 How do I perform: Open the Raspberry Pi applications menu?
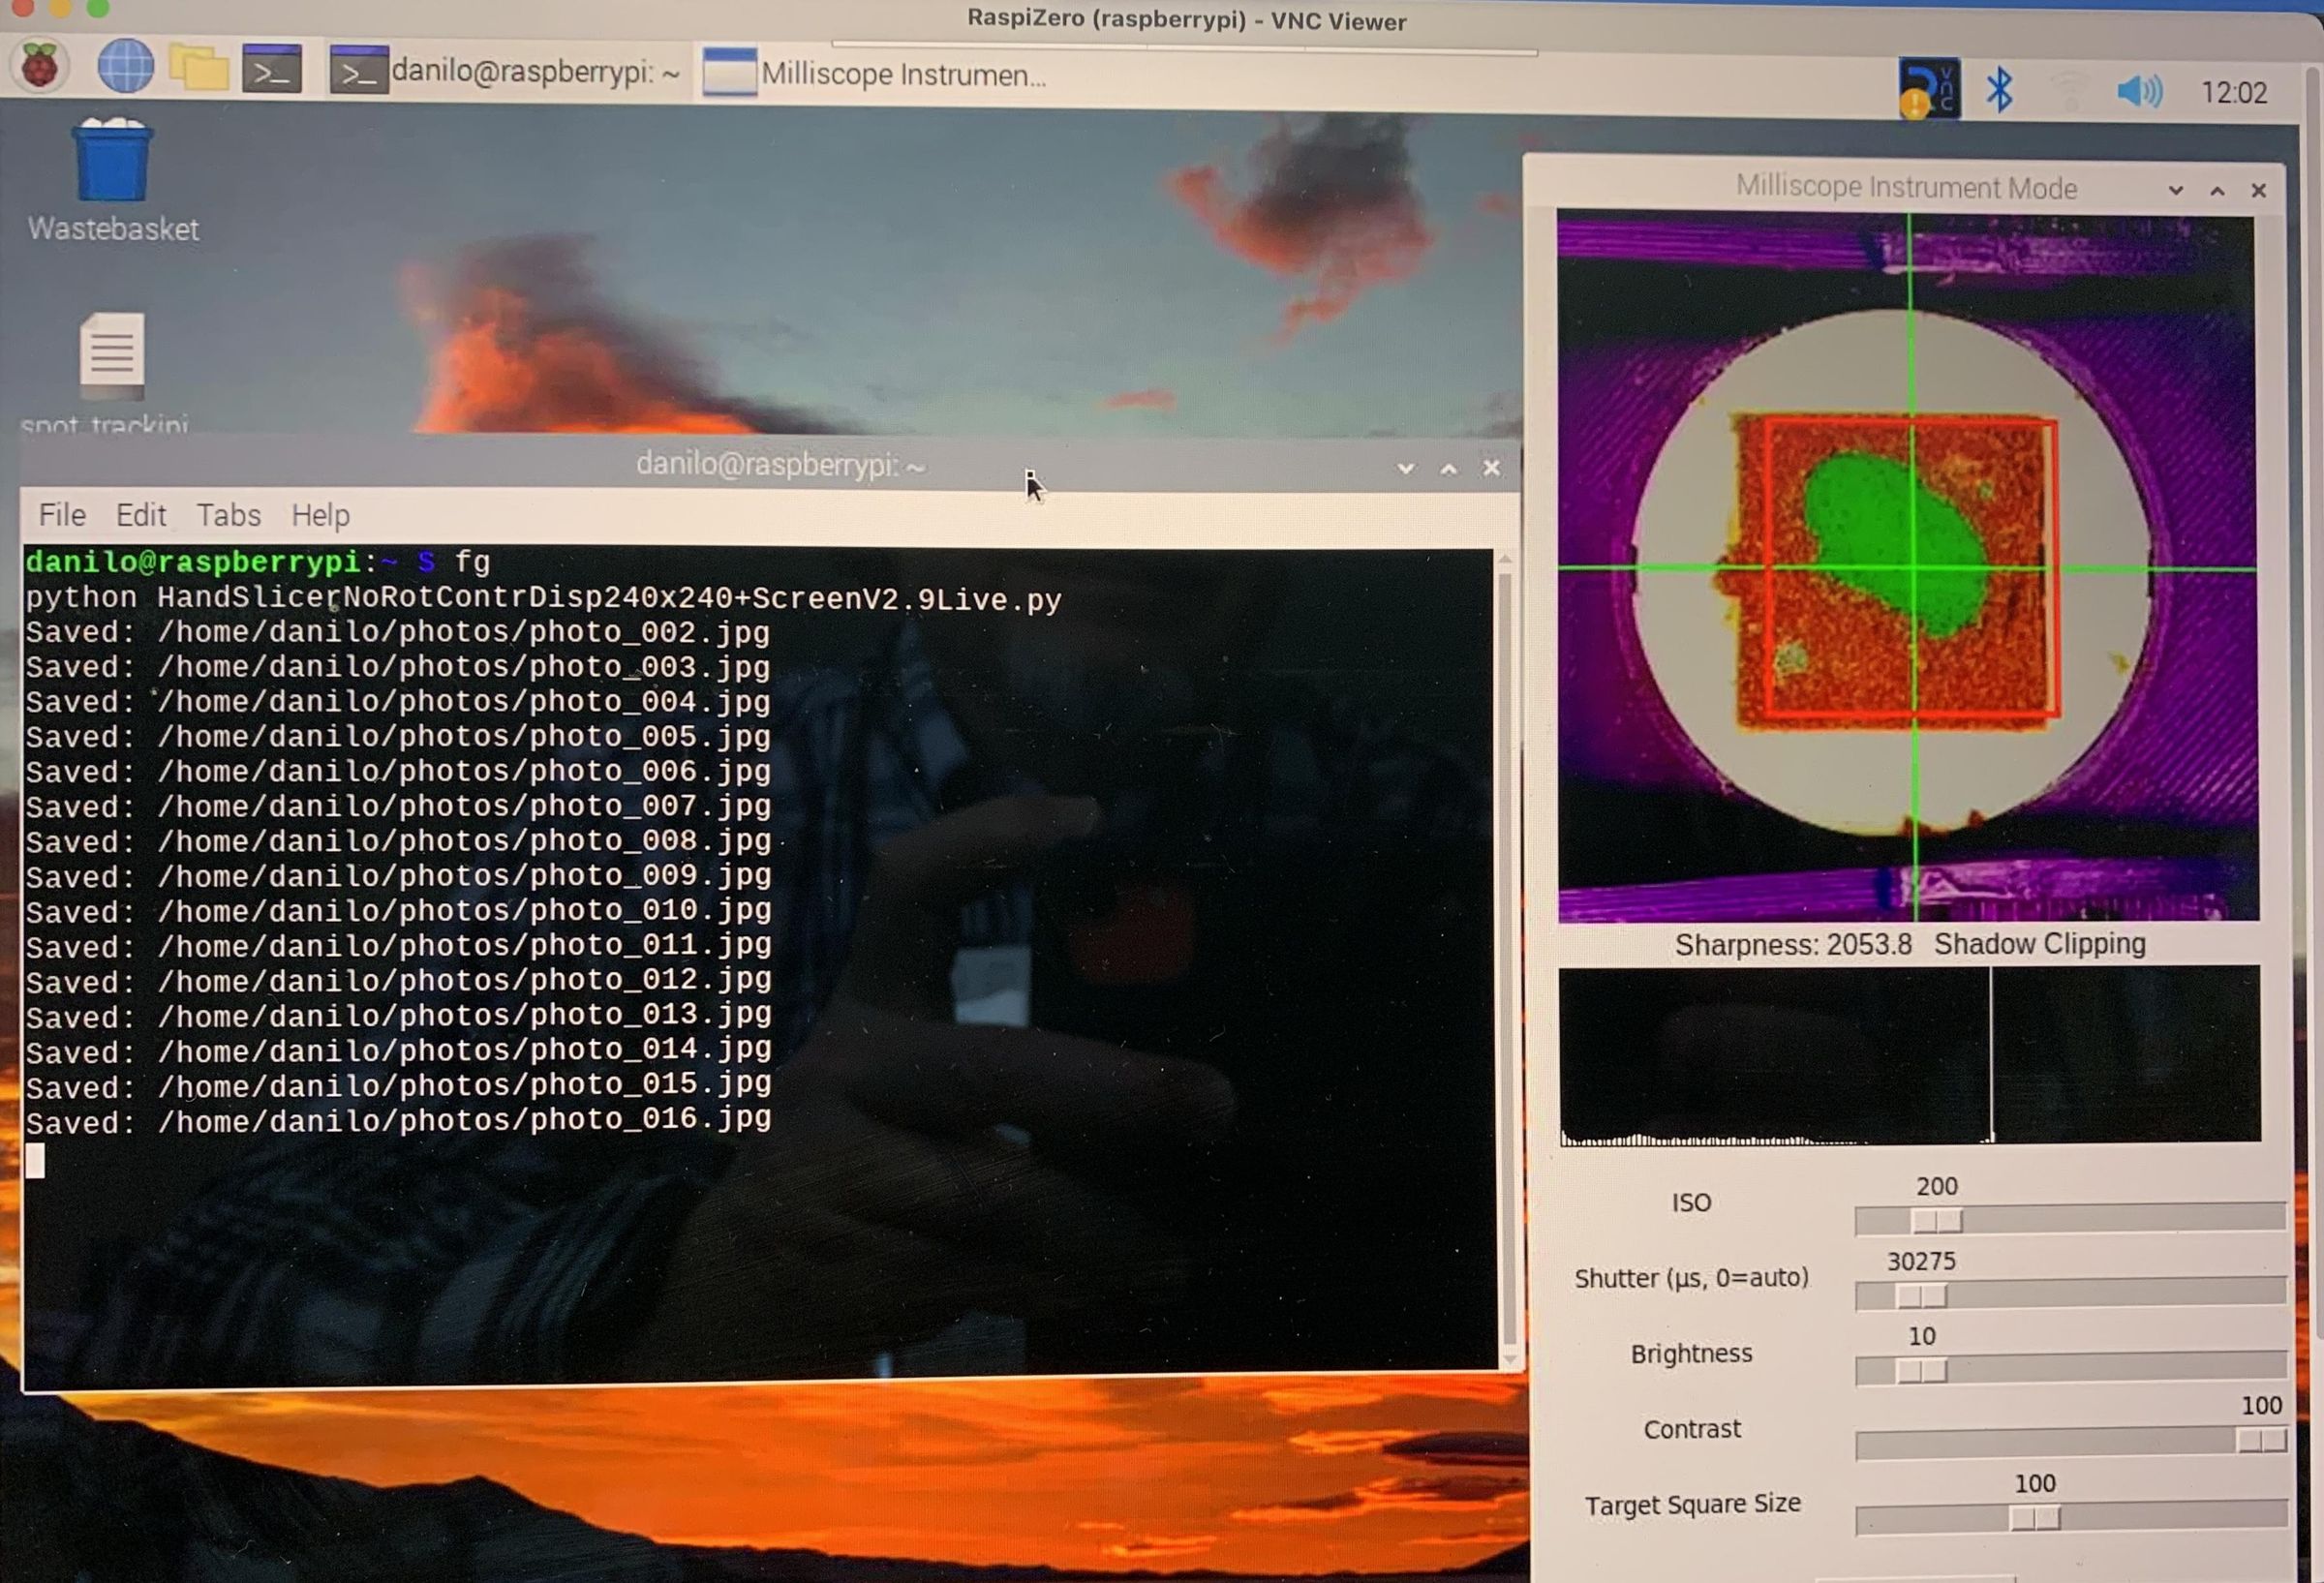tap(40, 68)
